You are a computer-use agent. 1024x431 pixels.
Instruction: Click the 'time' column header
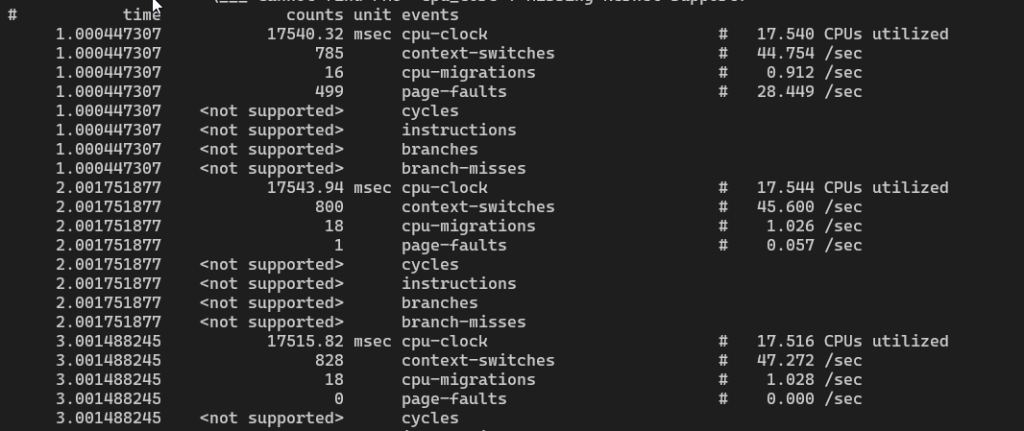(x=142, y=15)
